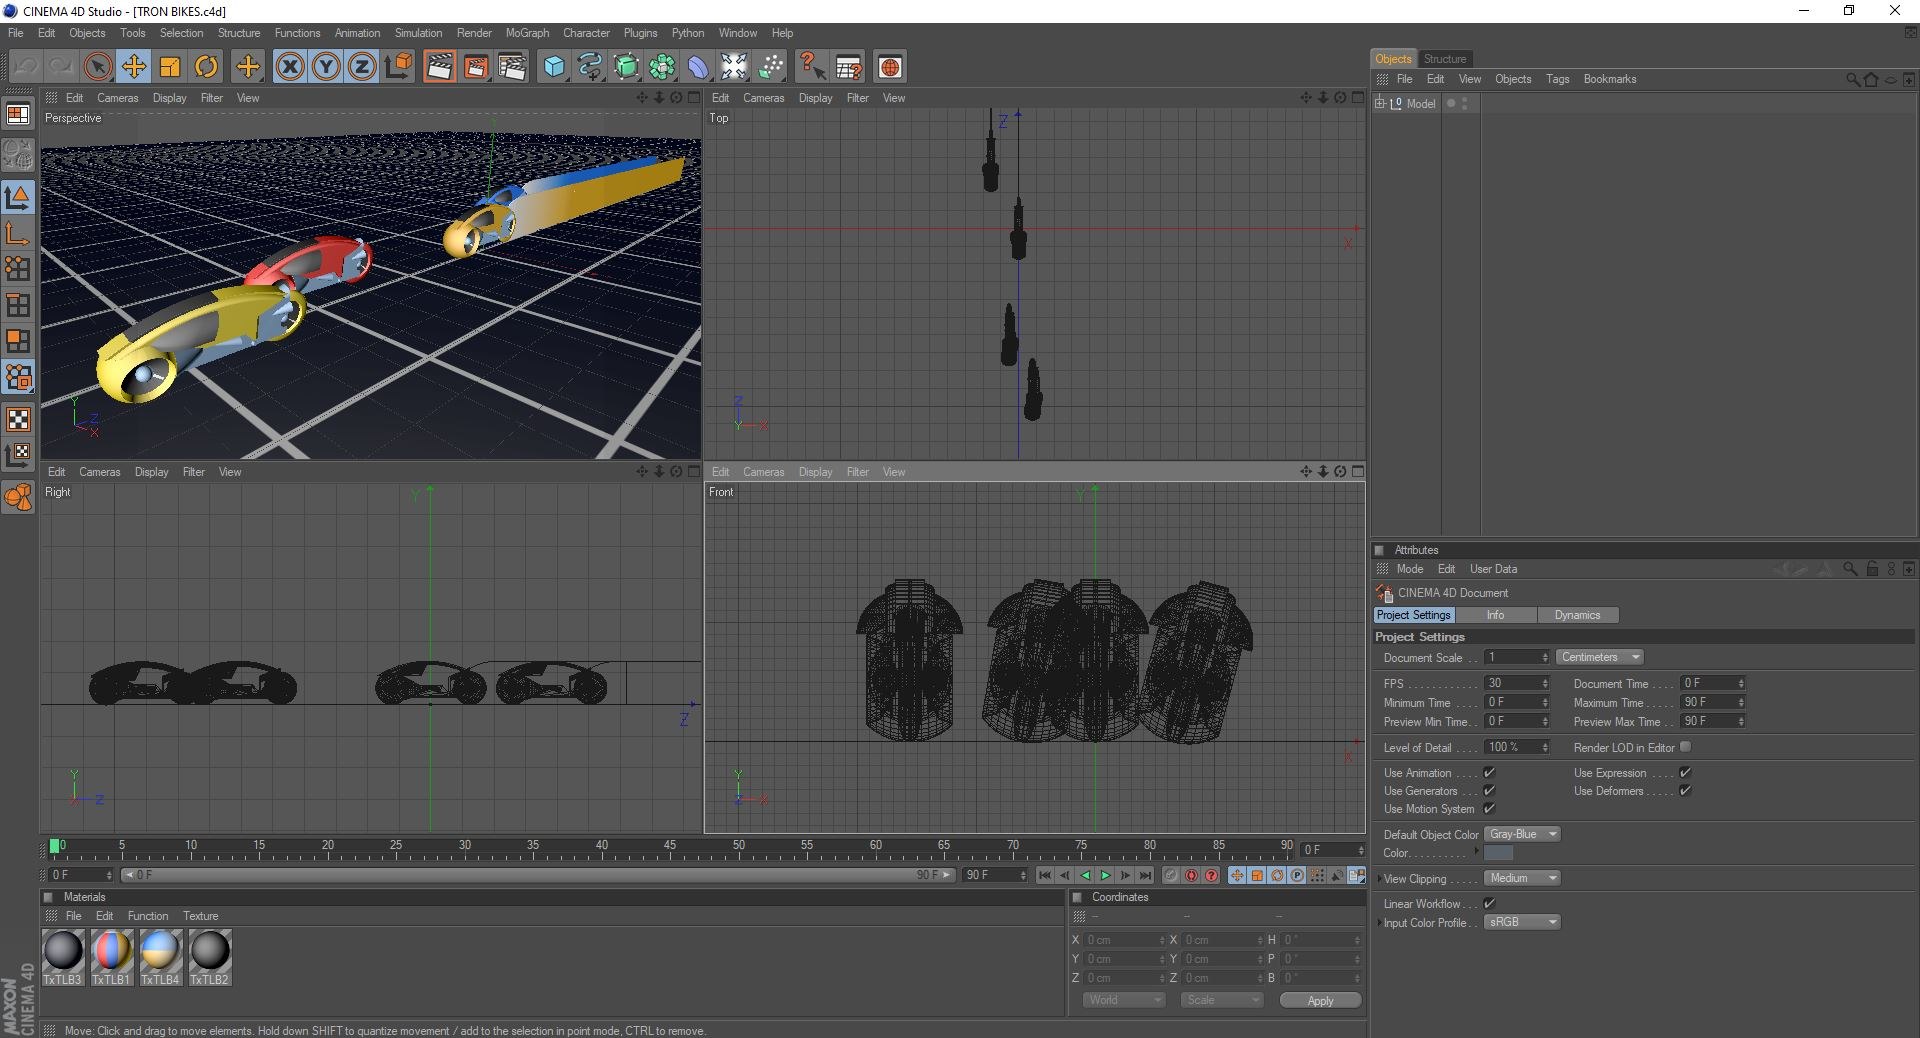Expand the Model object tree node
The image size is (1920, 1038).
pyautogui.click(x=1380, y=104)
